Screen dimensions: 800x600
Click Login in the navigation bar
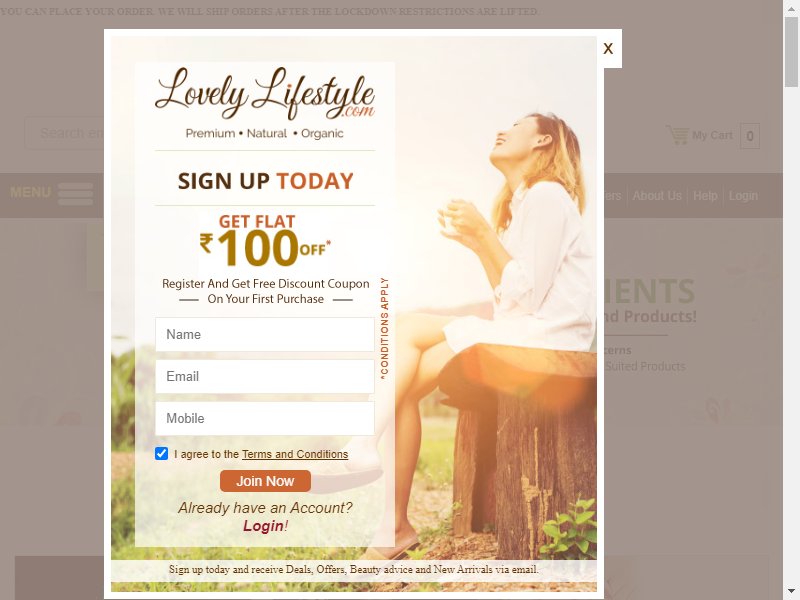coord(743,196)
